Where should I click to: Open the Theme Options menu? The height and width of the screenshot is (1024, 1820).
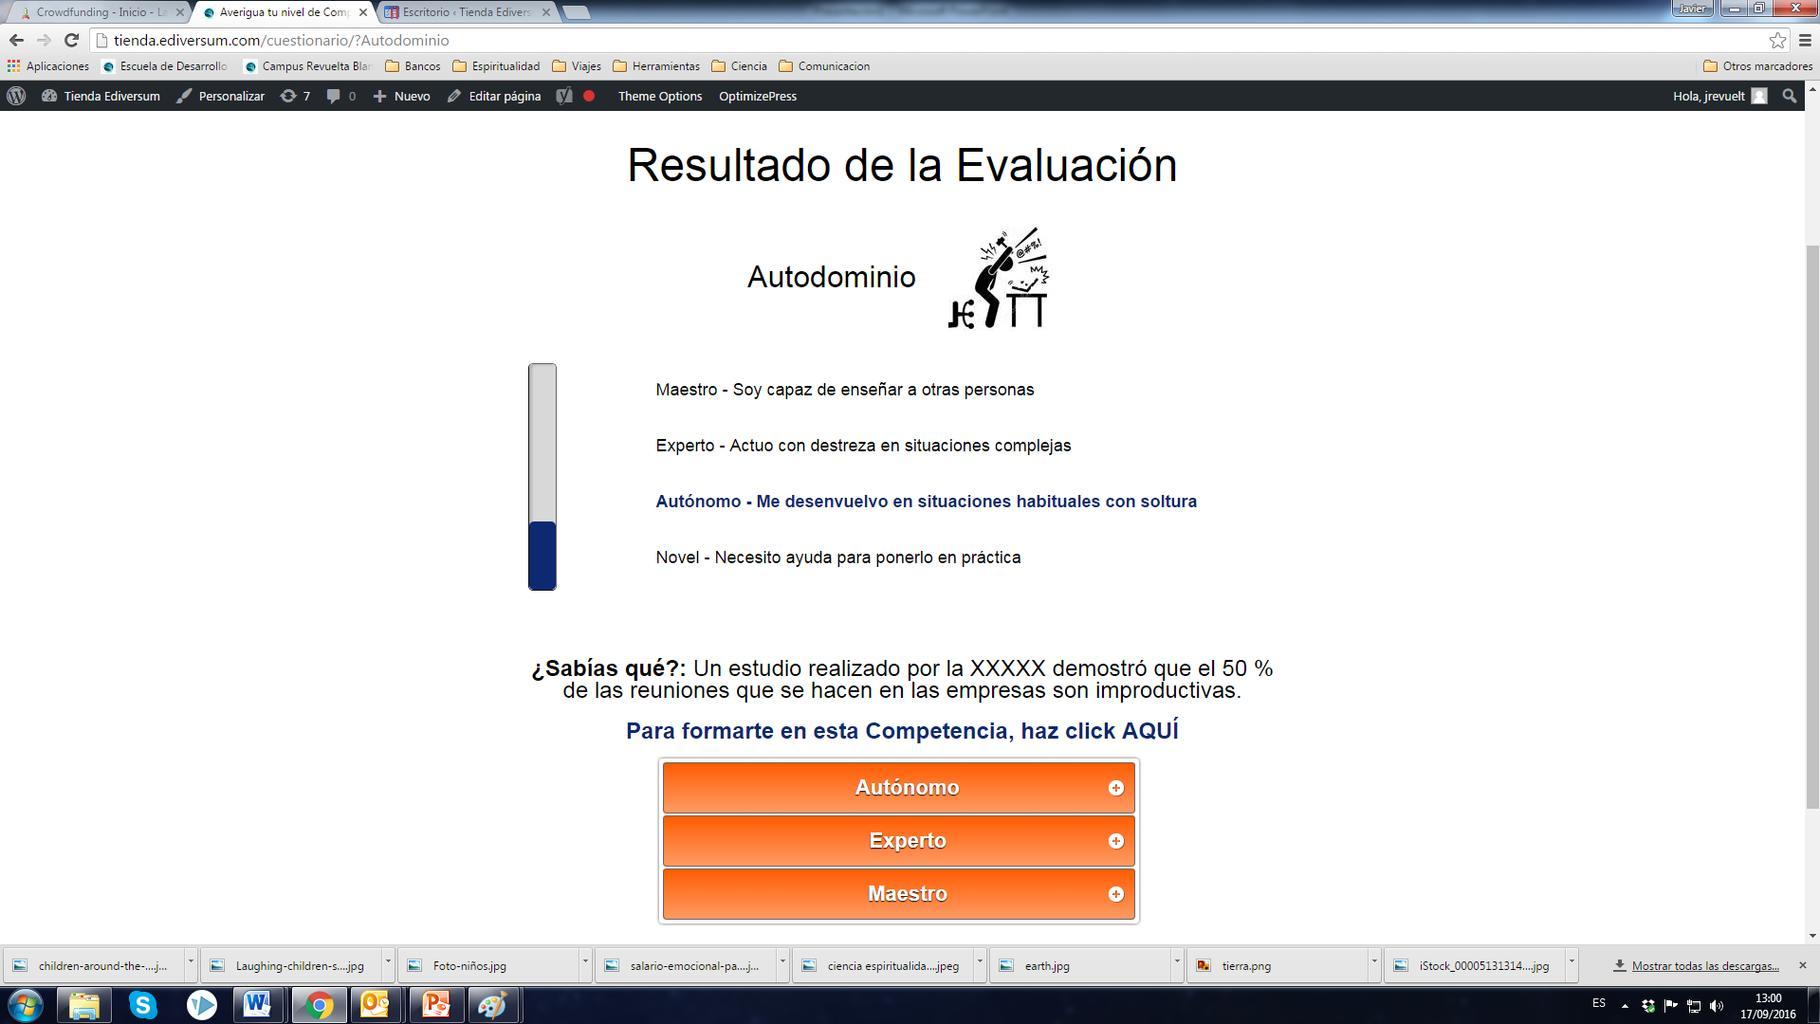click(659, 96)
